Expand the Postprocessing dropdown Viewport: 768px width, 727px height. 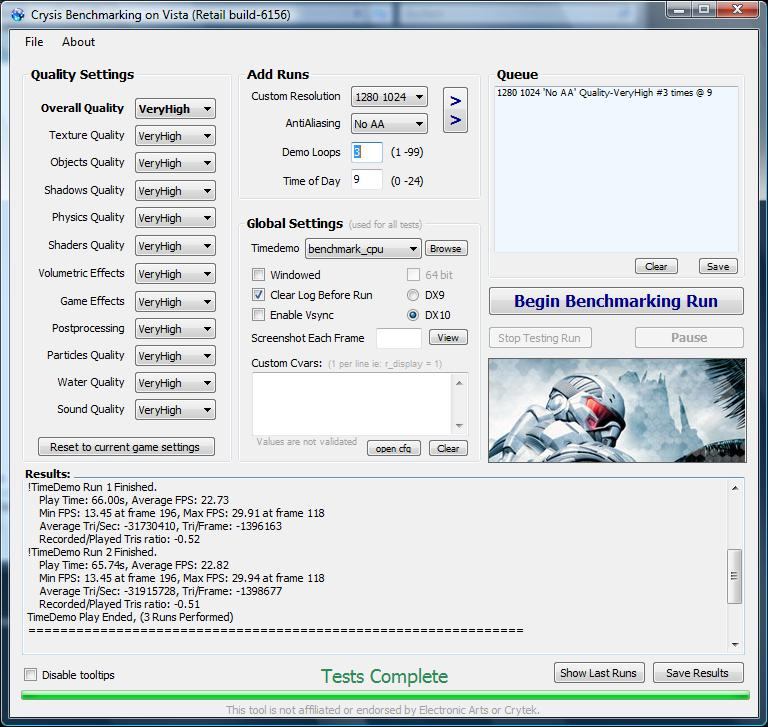175,329
